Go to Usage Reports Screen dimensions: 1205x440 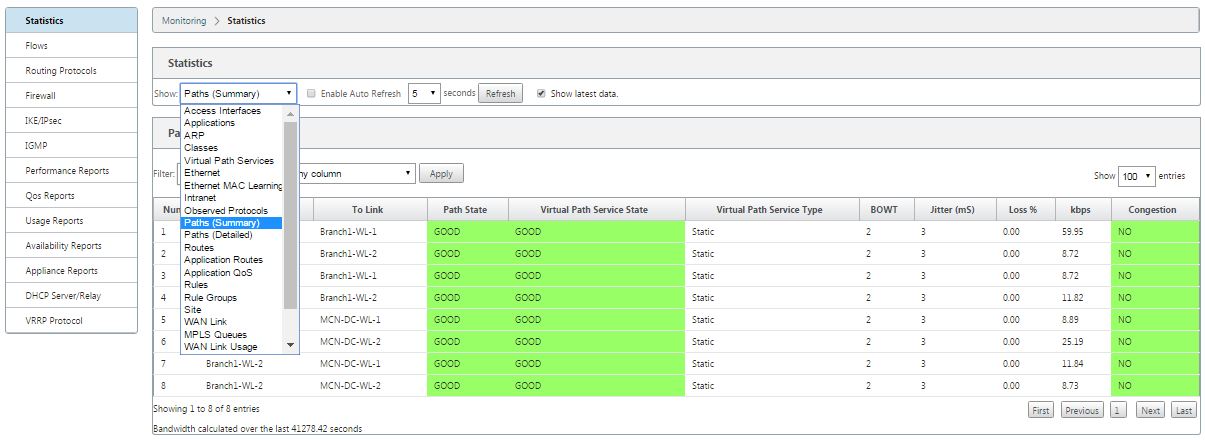pos(71,221)
